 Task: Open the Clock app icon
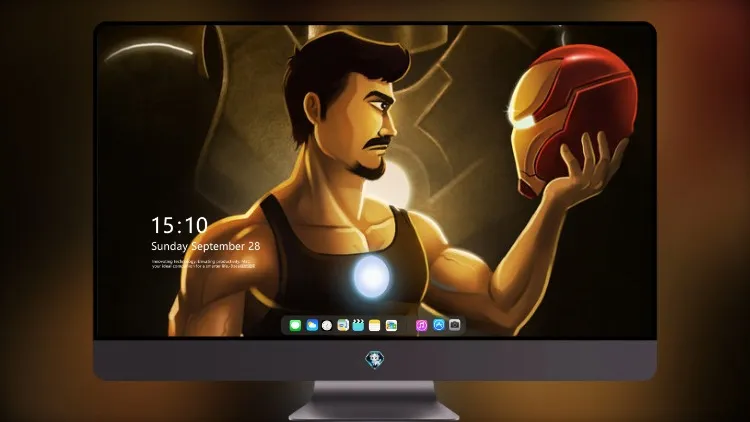point(327,326)
